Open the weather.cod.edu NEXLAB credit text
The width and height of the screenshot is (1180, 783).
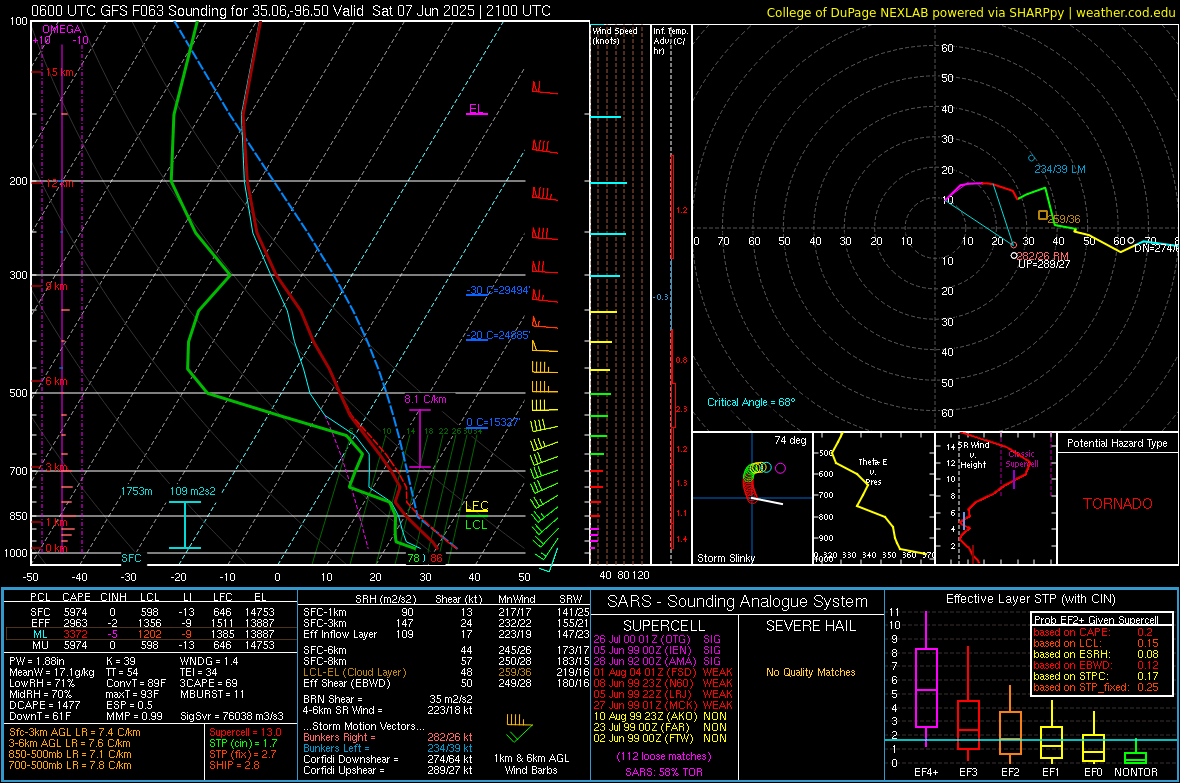pos(970,12)
